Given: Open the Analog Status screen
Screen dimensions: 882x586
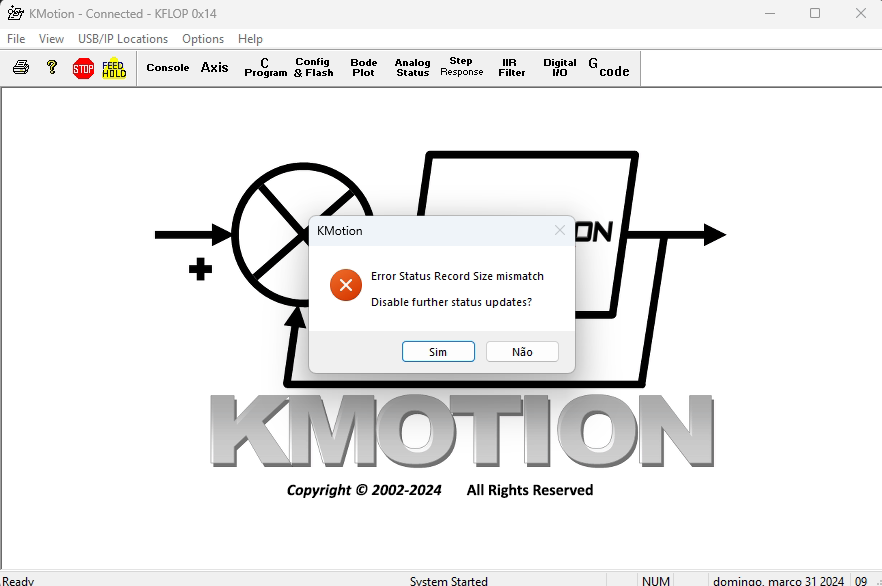Looking at the screenshot, I should (412, 68).
